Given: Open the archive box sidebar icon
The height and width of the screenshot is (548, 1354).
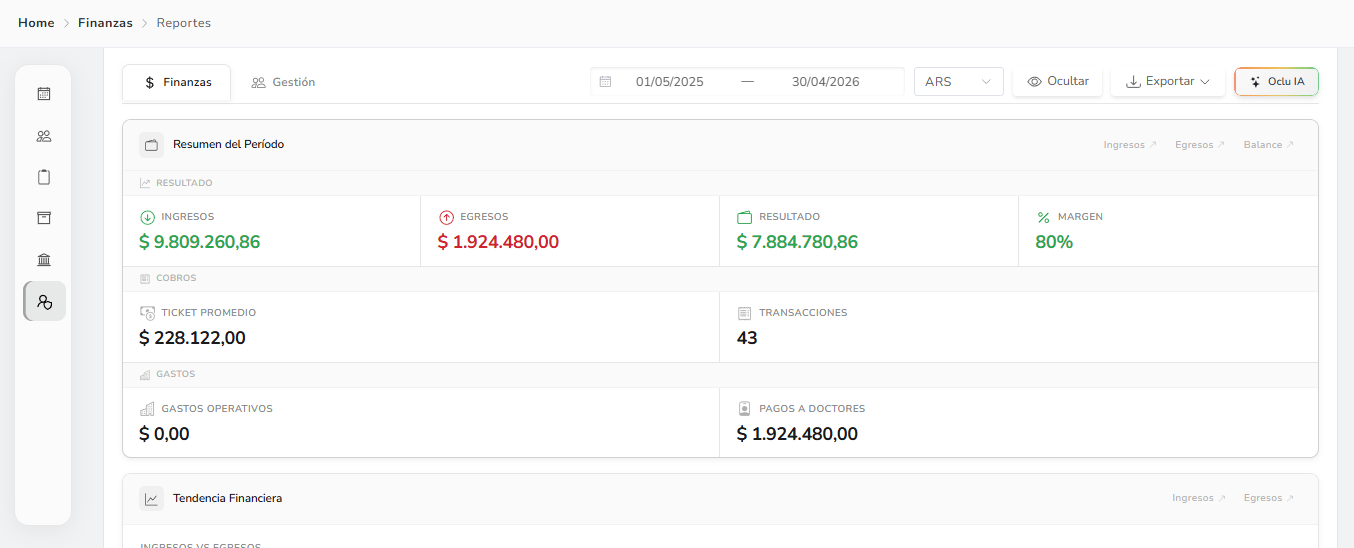Looking at the screenshot, I should (x=44, y=218).
